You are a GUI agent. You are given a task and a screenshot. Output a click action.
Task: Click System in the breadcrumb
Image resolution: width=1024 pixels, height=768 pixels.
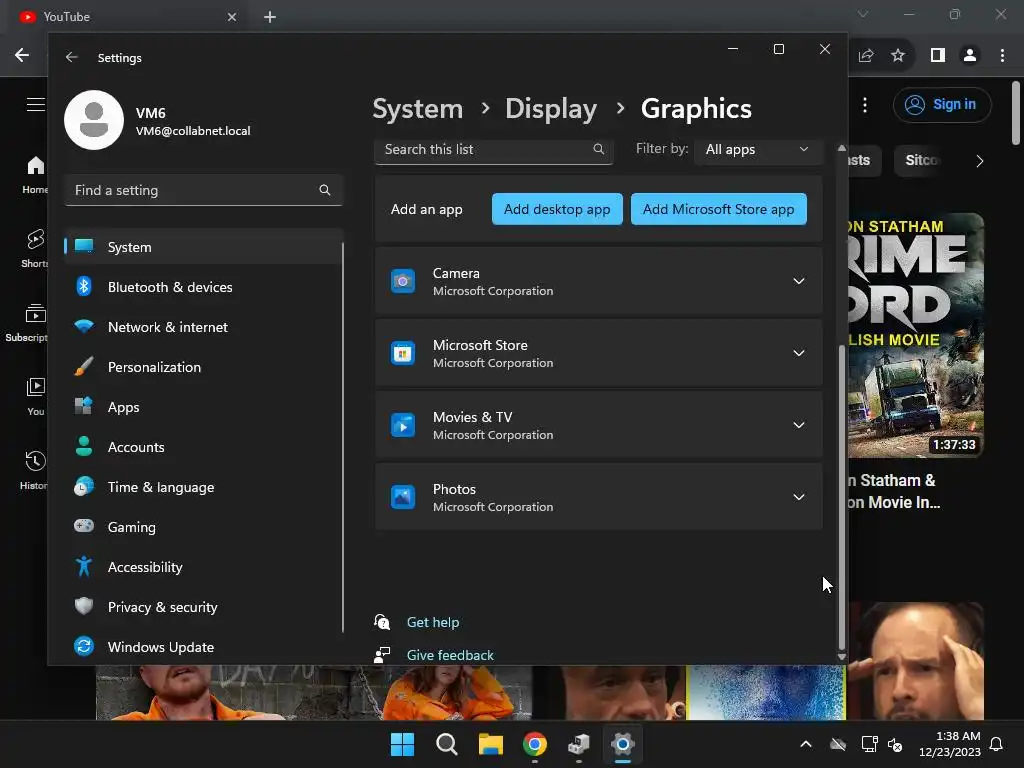pyautogui.click(x=417, y=109)
